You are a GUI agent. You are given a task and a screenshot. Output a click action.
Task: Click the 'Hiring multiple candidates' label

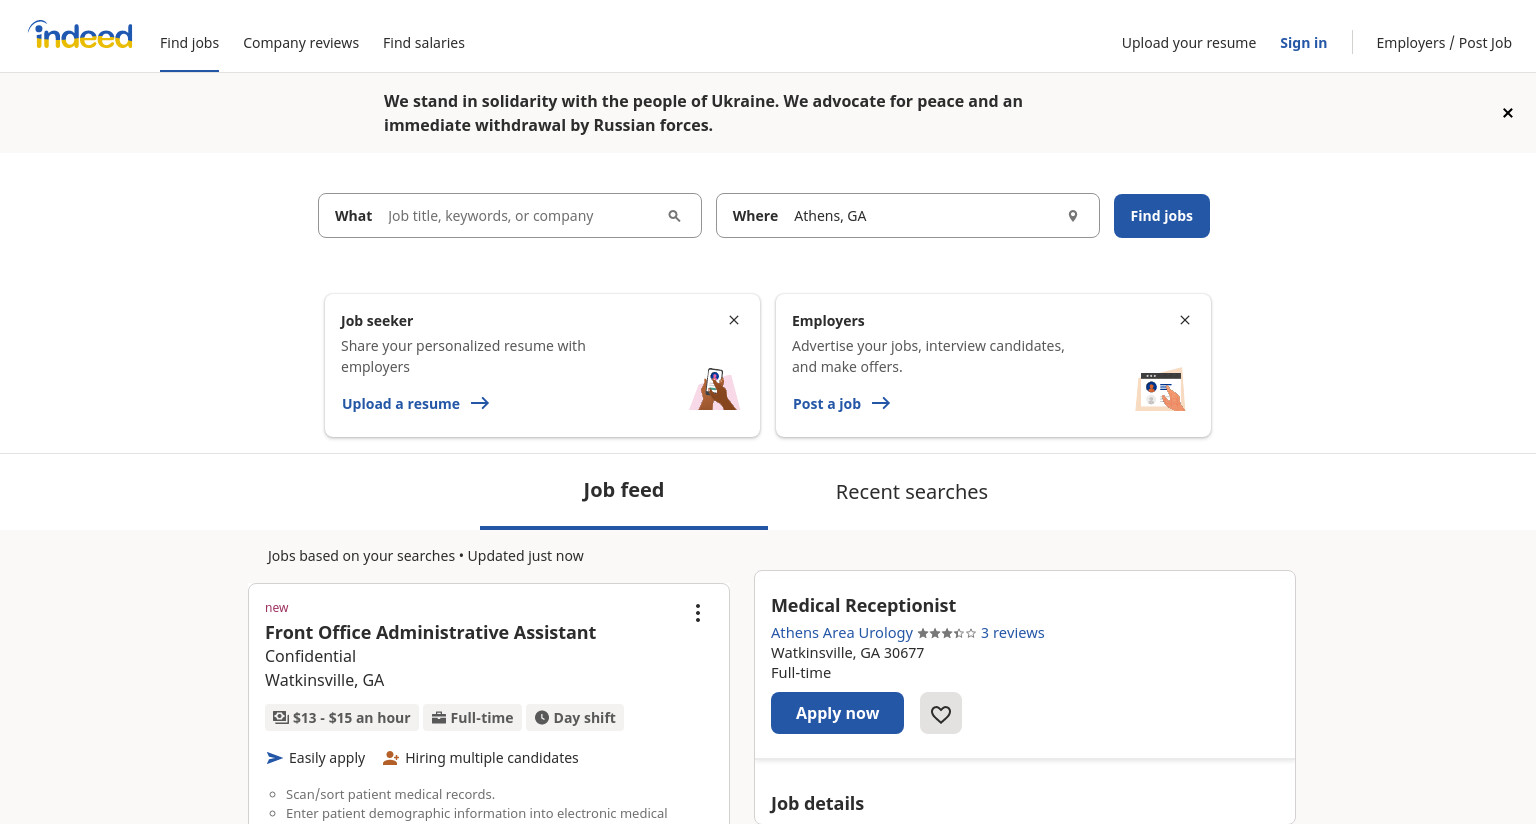click(492, 758)
